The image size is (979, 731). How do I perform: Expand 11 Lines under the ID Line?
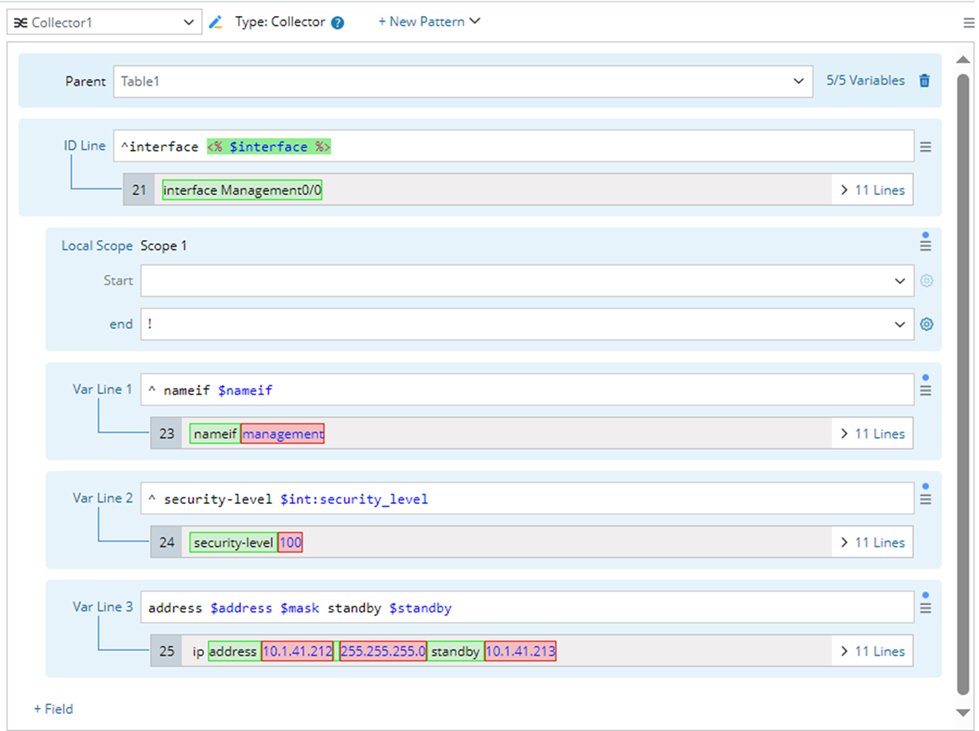[871, 190]
